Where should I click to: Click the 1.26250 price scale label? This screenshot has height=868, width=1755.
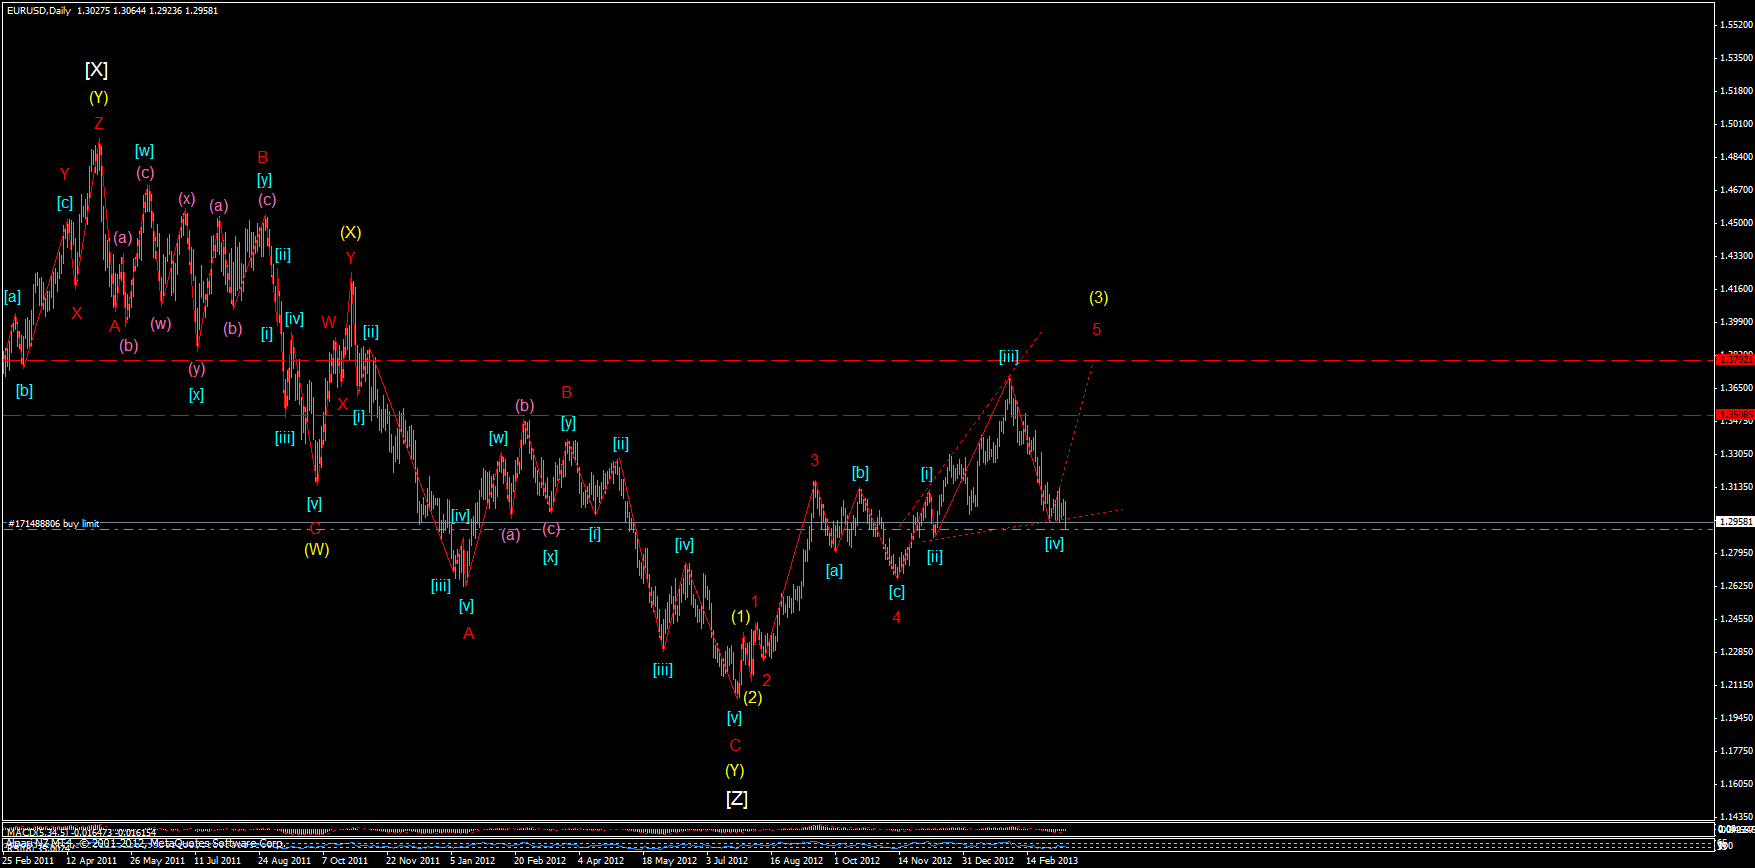(1736, 586)
